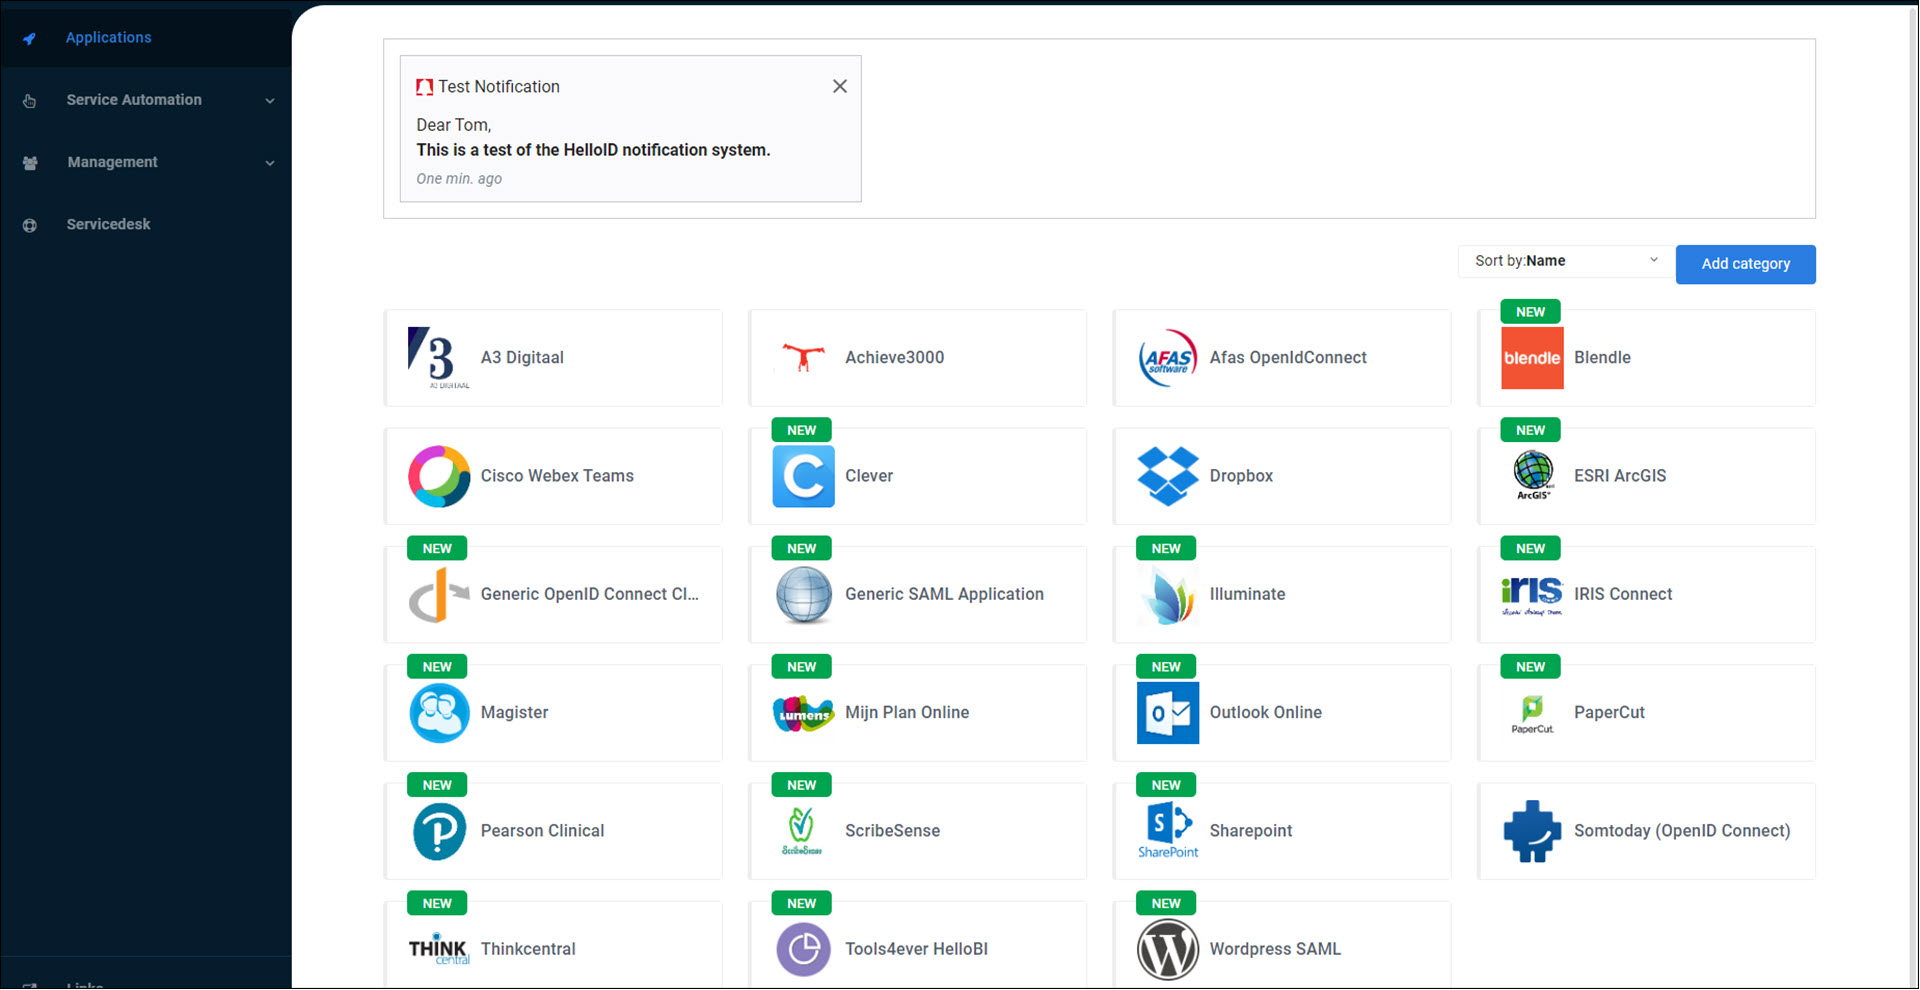The height and width of the screenshot is (990, 1920).
Task: Open the PaperCut logo icon
Action: pyautogui.click(x=1532, y=713)
